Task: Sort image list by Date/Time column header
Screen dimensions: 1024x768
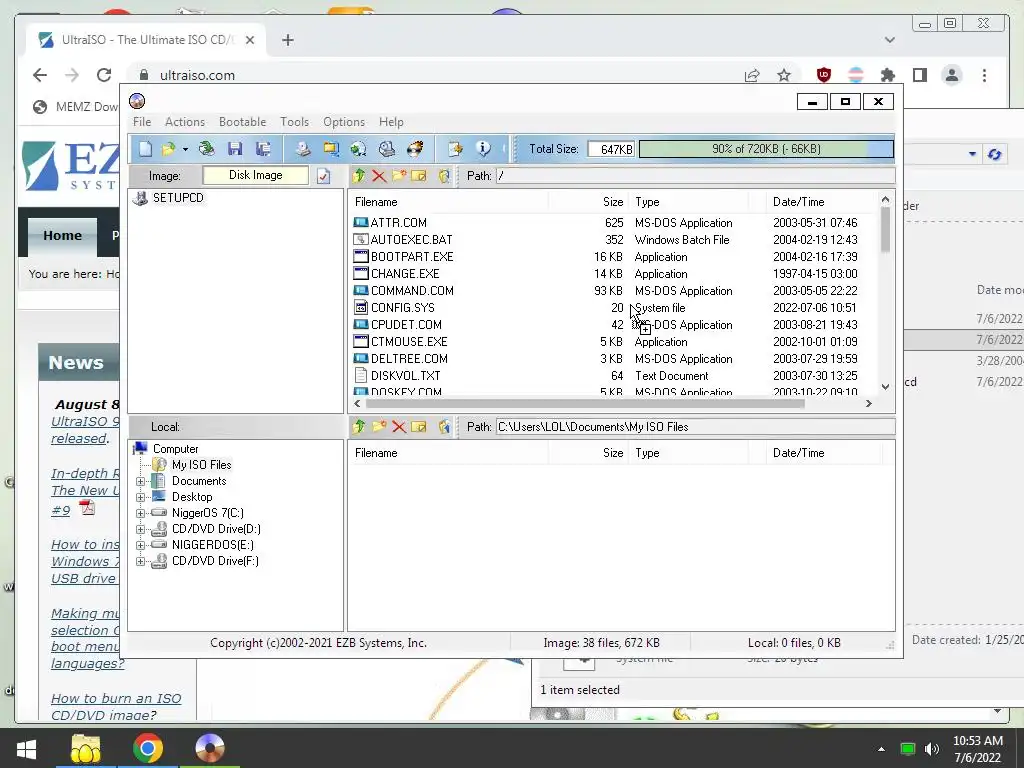Action: 822,202
